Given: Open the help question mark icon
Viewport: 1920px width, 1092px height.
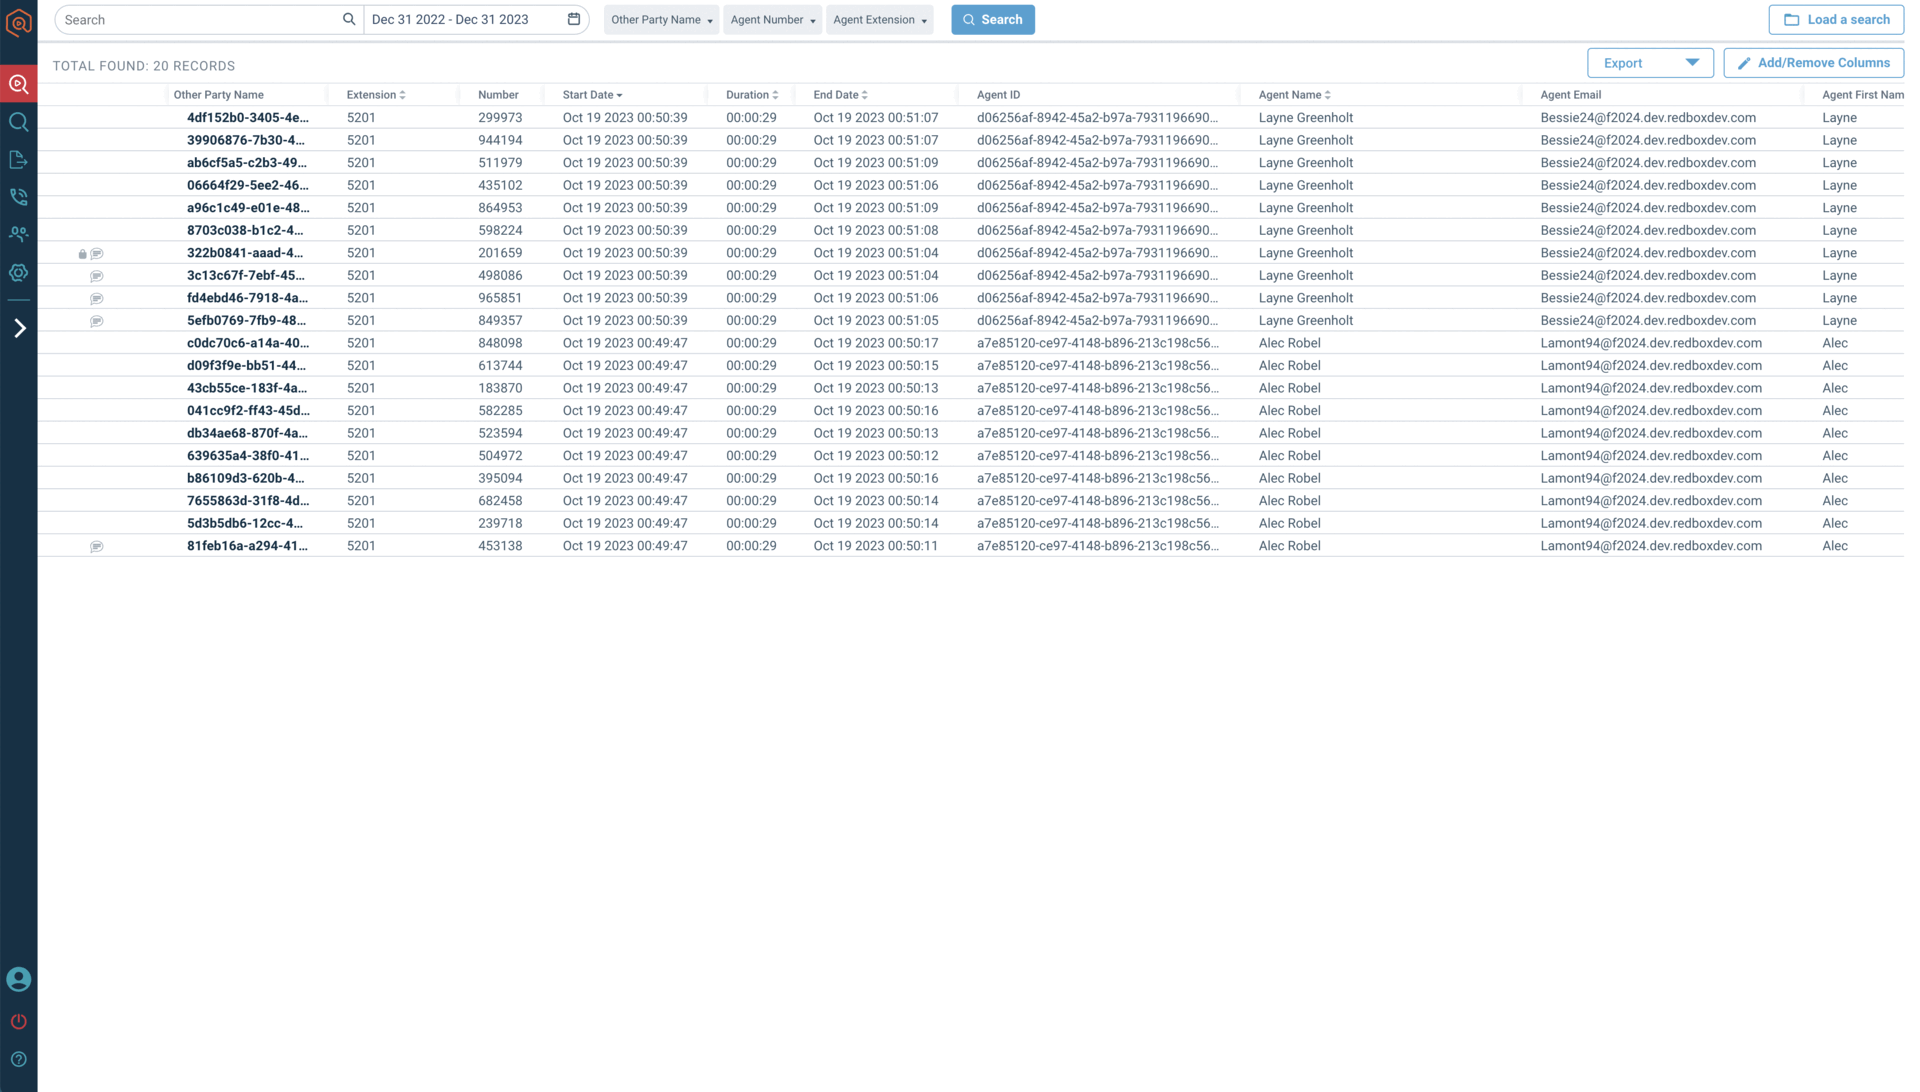Looking at the screenshot, I should 18,1059.
